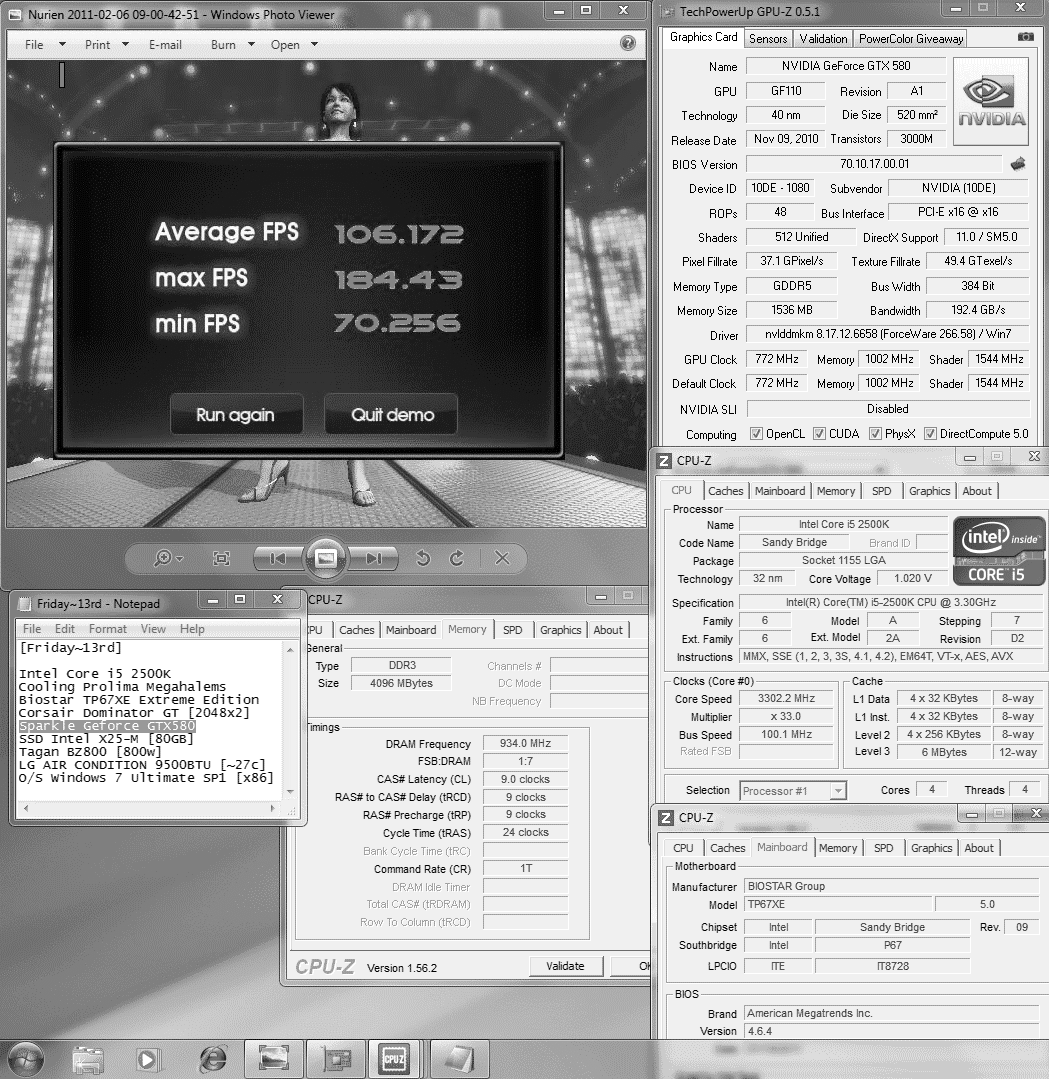The height and width of the screenshot is (1079, 1049).
Task: Toggle the OpenCL checkbox
Action: click(x=756, y=434)
